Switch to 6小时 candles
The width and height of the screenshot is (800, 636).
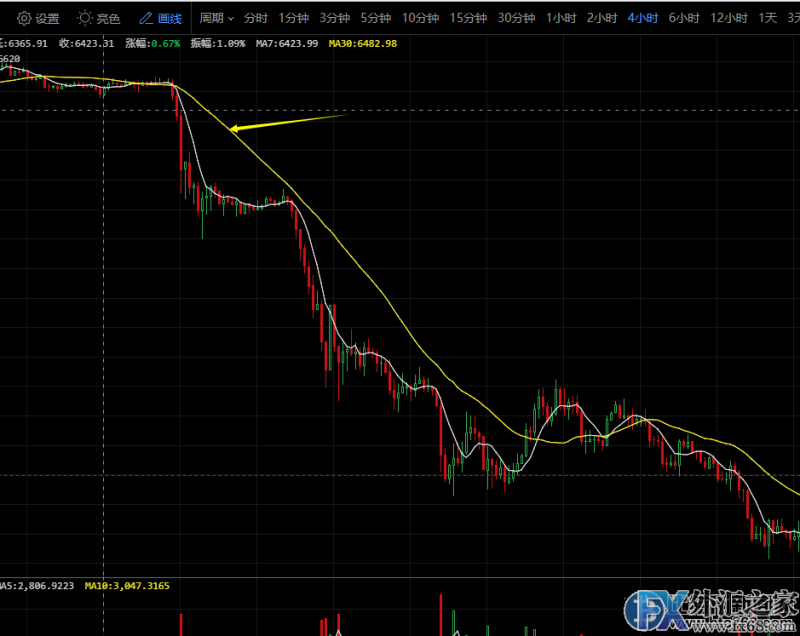[683, 18]
